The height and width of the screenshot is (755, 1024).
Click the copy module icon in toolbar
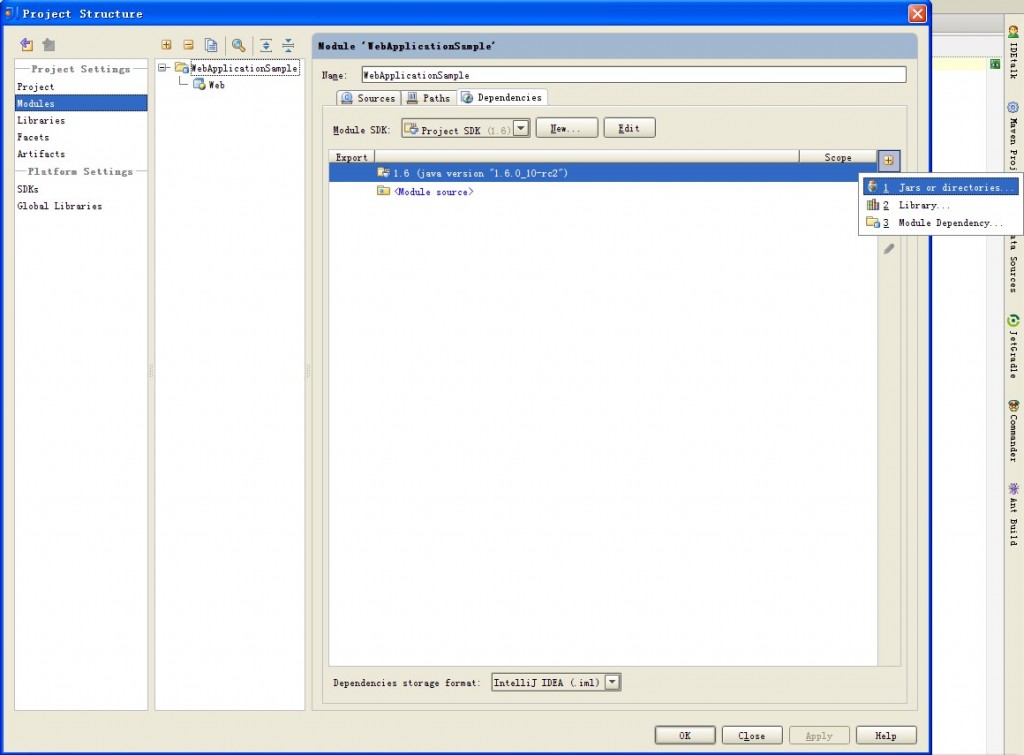pos(211,45)
